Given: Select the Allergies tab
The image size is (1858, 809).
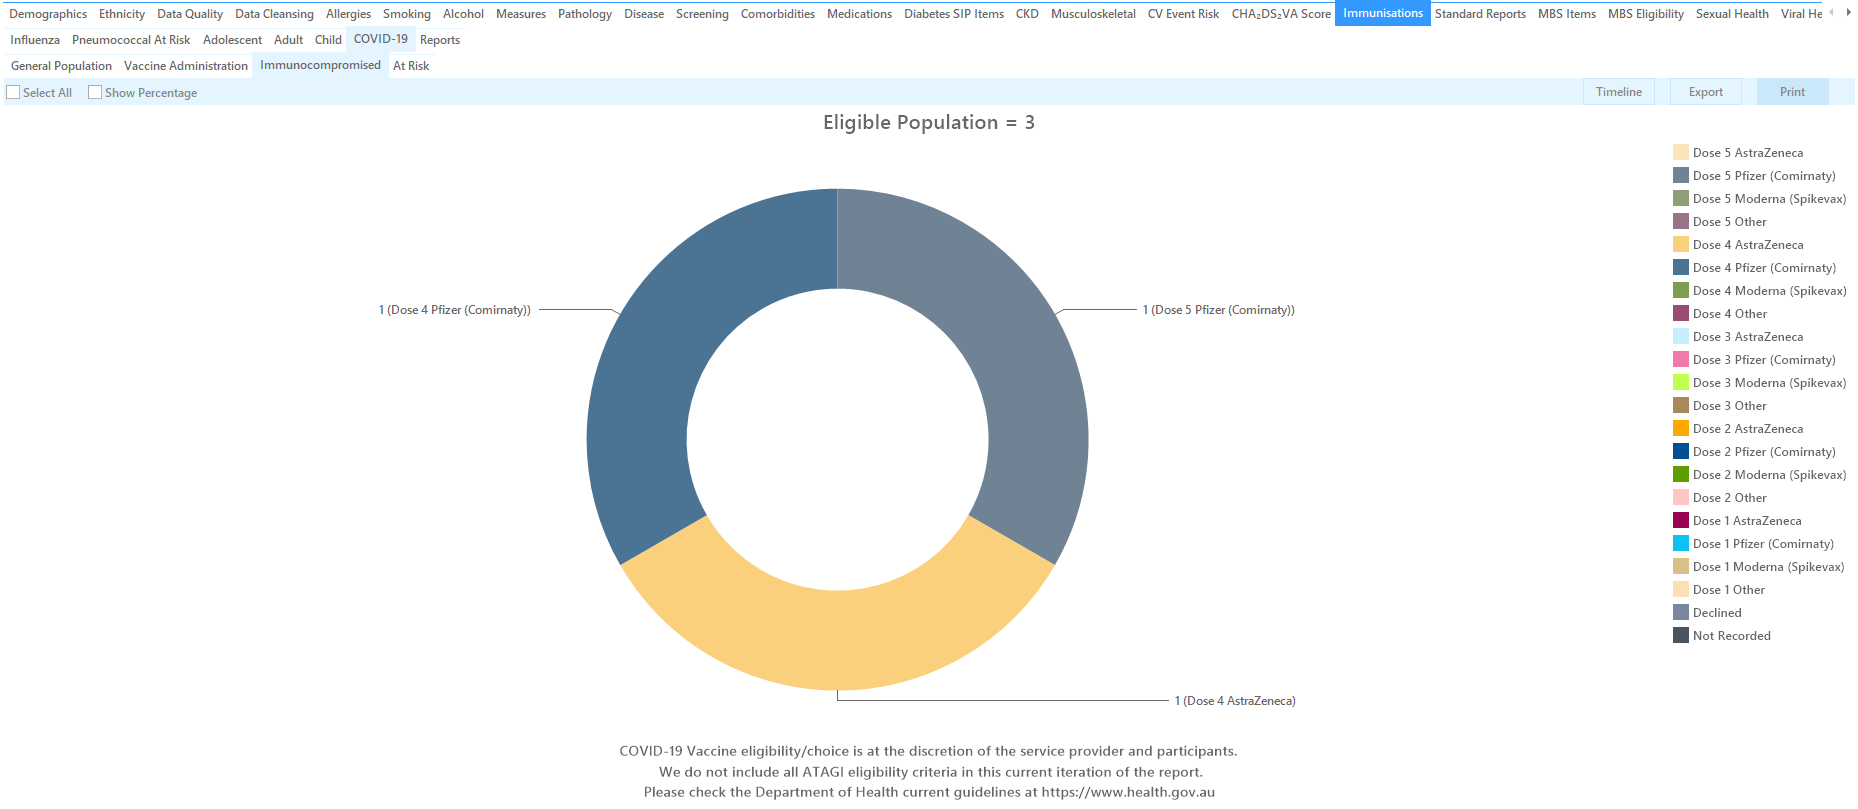Looking at the screenshot, I should click(348, 14).
